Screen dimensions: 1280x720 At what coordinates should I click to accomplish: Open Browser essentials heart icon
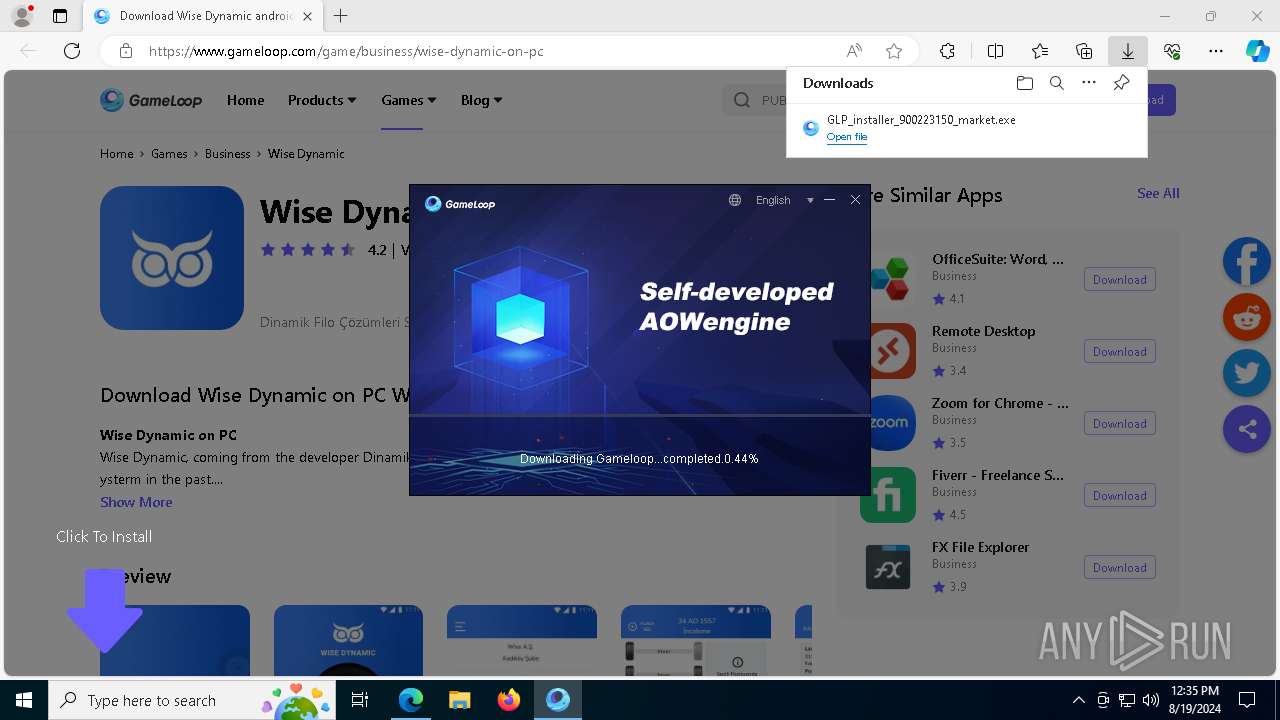pos(1172,51)
